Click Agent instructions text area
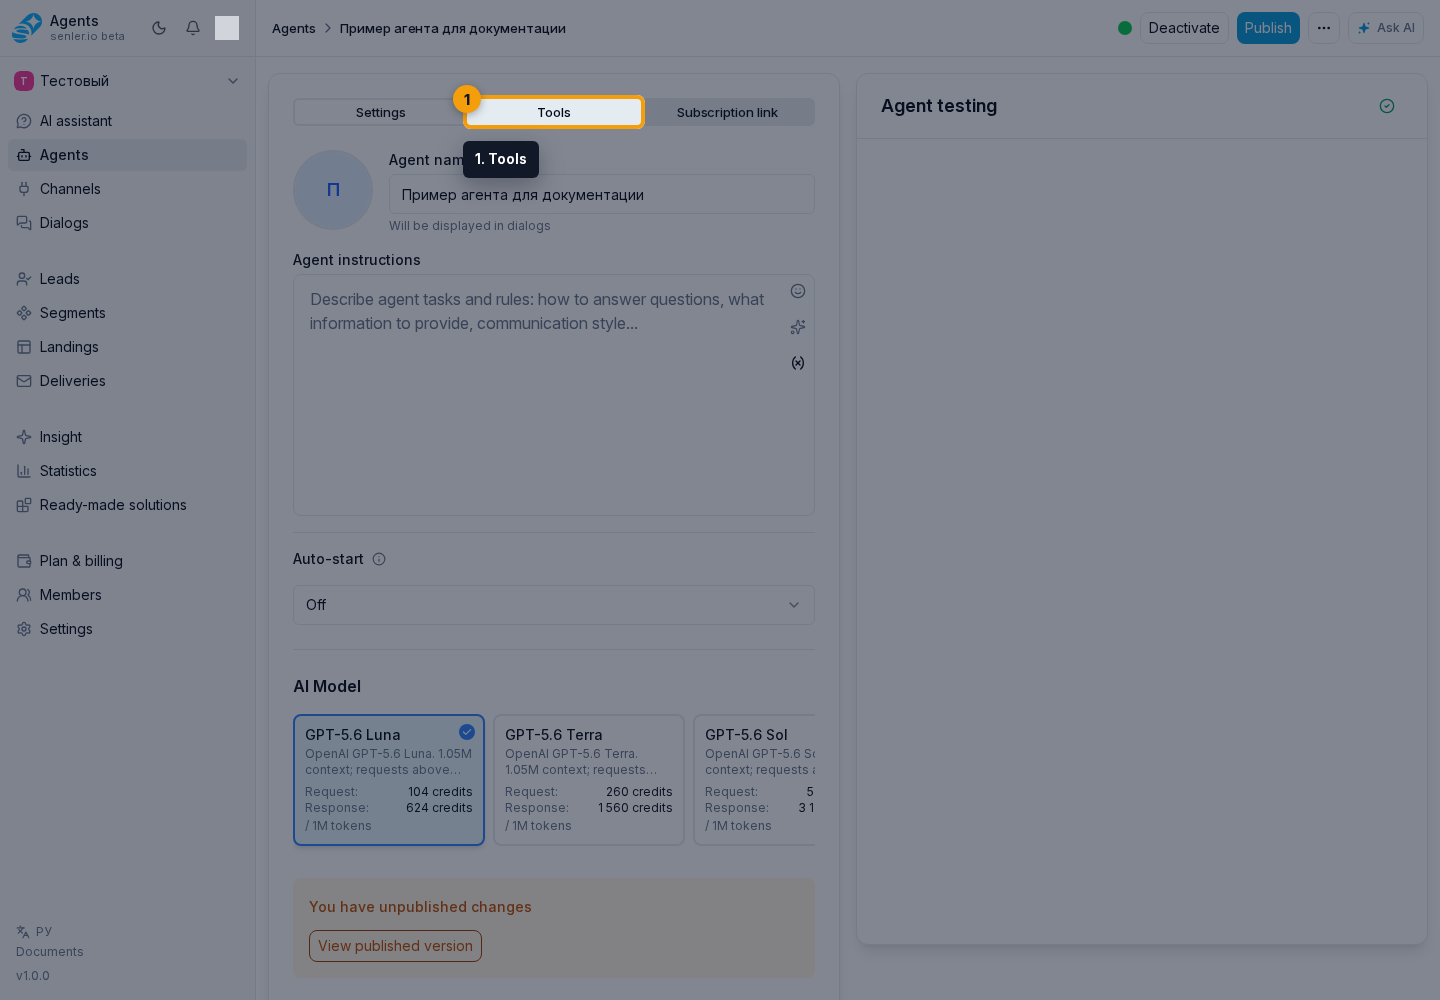Screen dimensions: 1440x1000 [x=554, y=396]
